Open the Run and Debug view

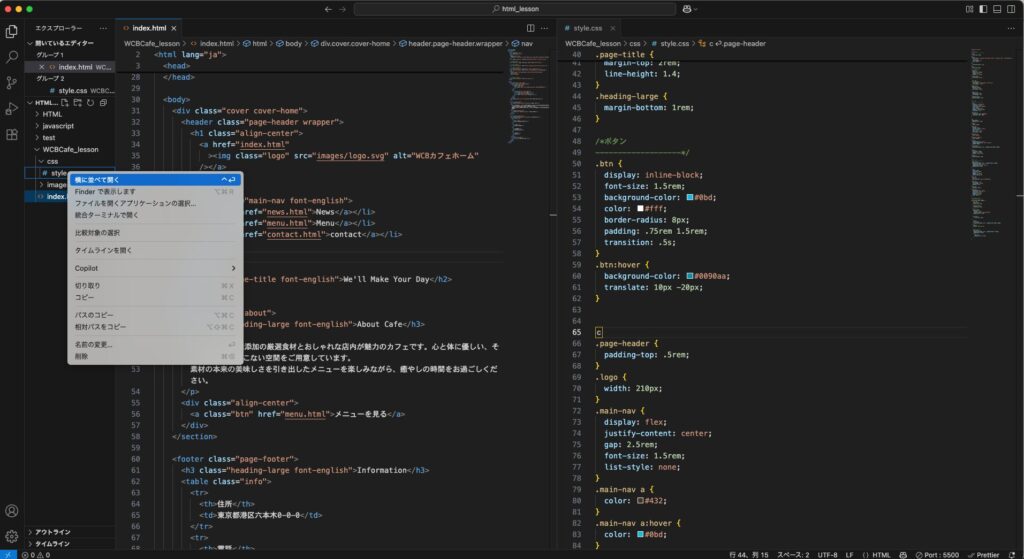[12, 108]
